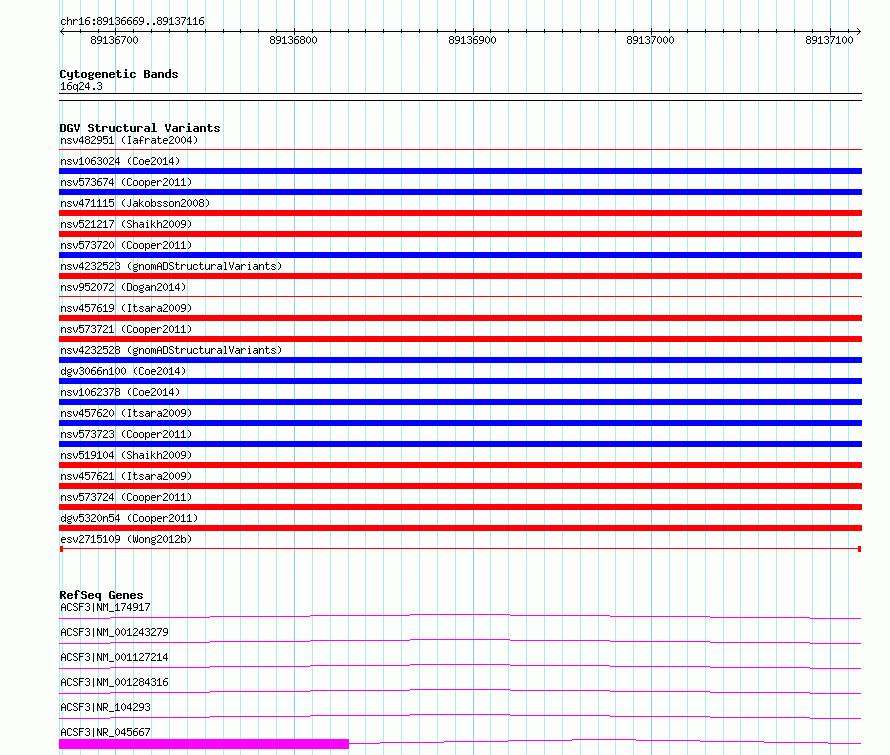Screen dimensions: 890x755
Task: Open variant nsv573720 (Cooper2011)
Action: tap(126, 245)
